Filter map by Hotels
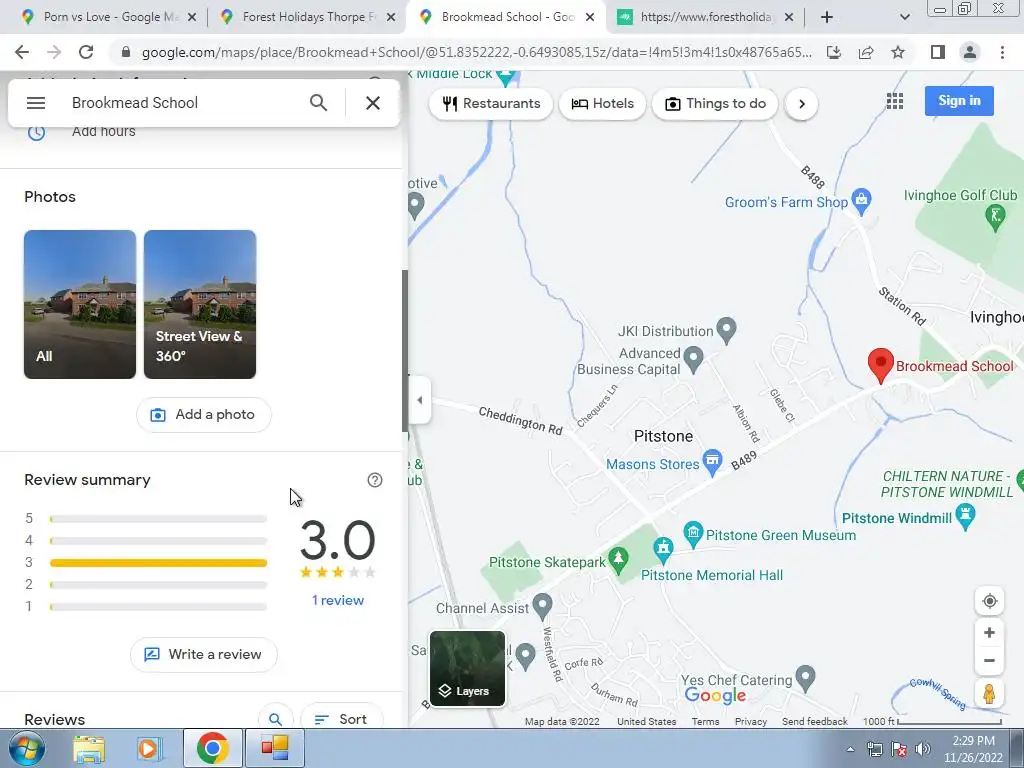This screenshot has height=768, width=1024. pos(603,103)
